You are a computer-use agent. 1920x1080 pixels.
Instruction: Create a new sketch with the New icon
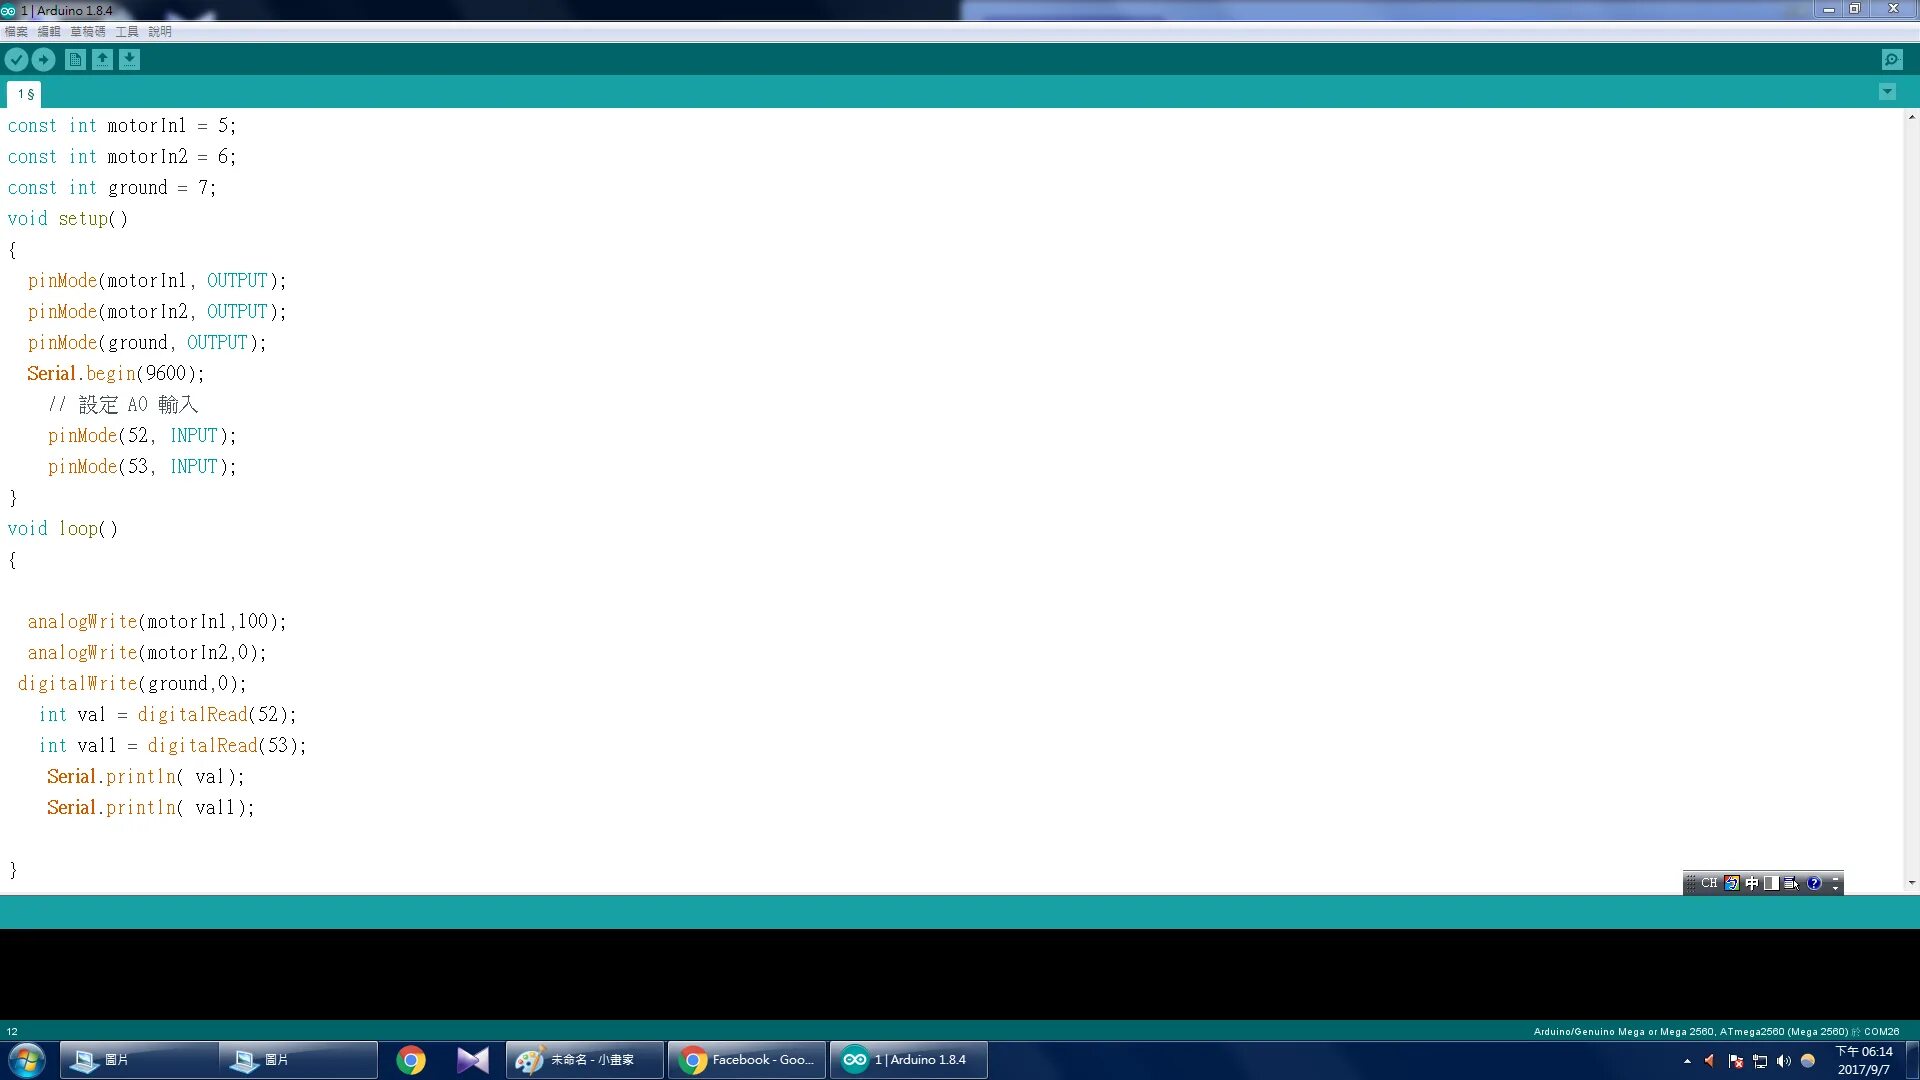click(x=75, y=60)
